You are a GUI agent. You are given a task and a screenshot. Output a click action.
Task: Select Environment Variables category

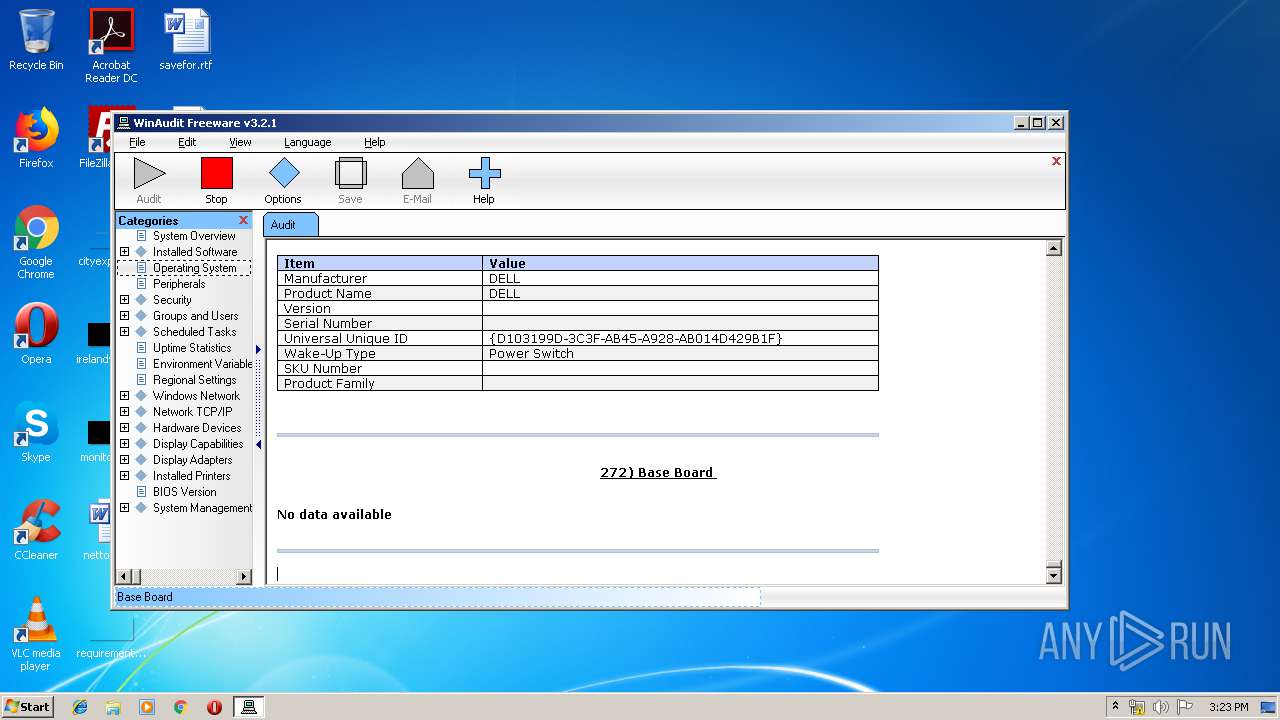[202, 364]
